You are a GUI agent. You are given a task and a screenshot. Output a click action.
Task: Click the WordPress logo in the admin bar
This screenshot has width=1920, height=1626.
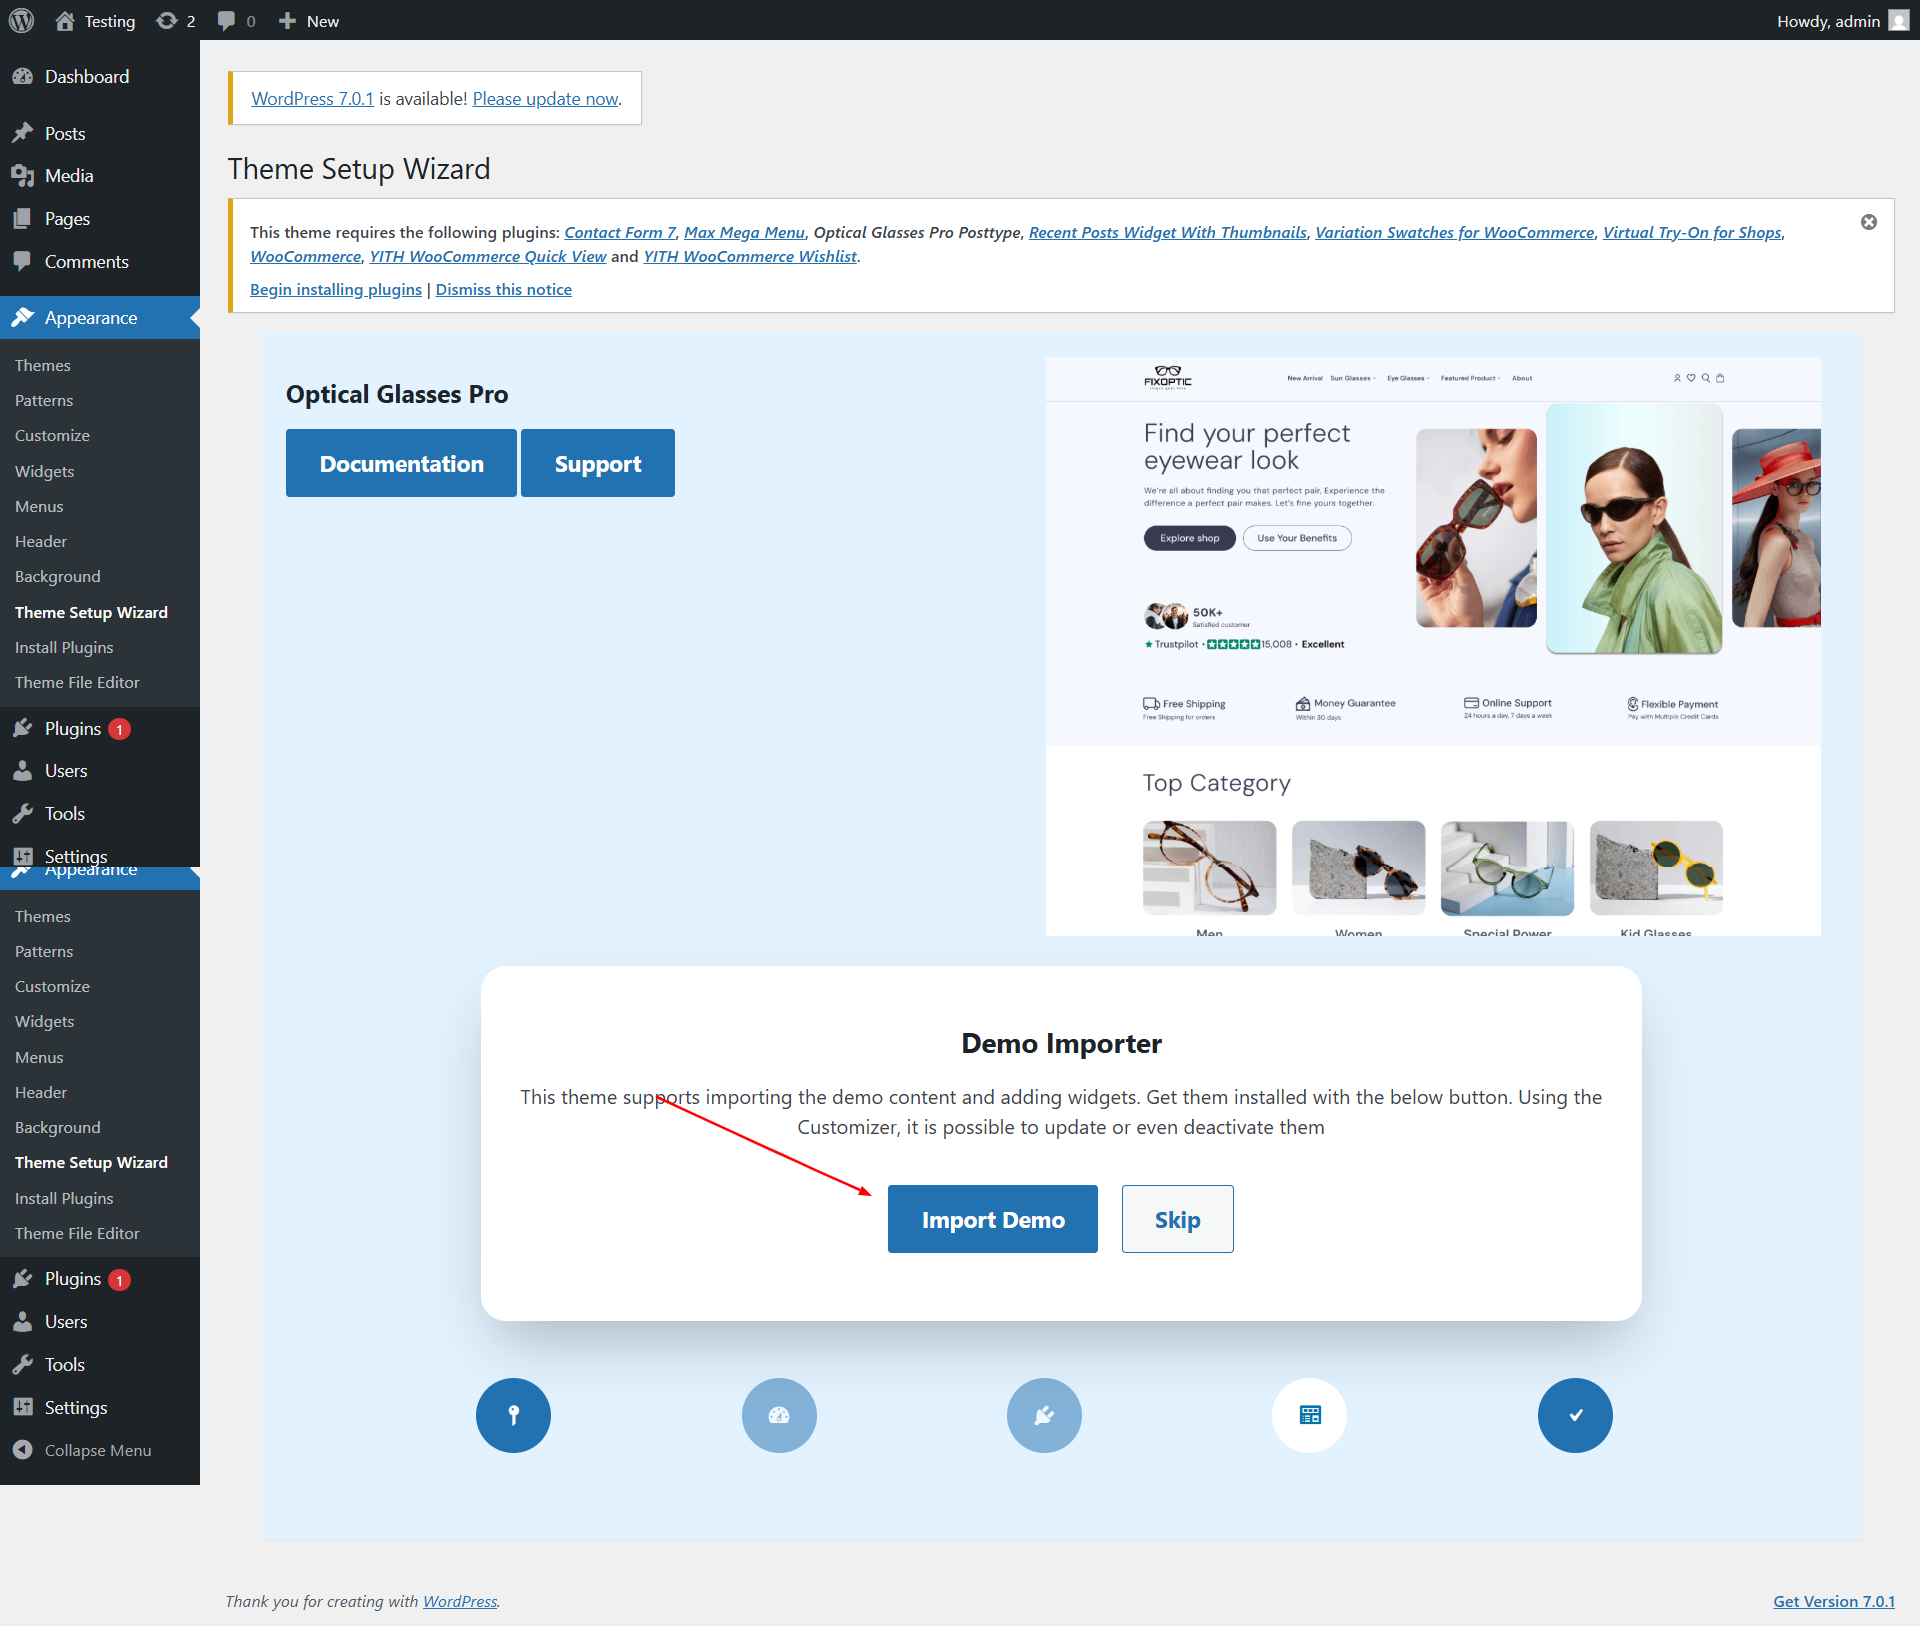point(21,20)
